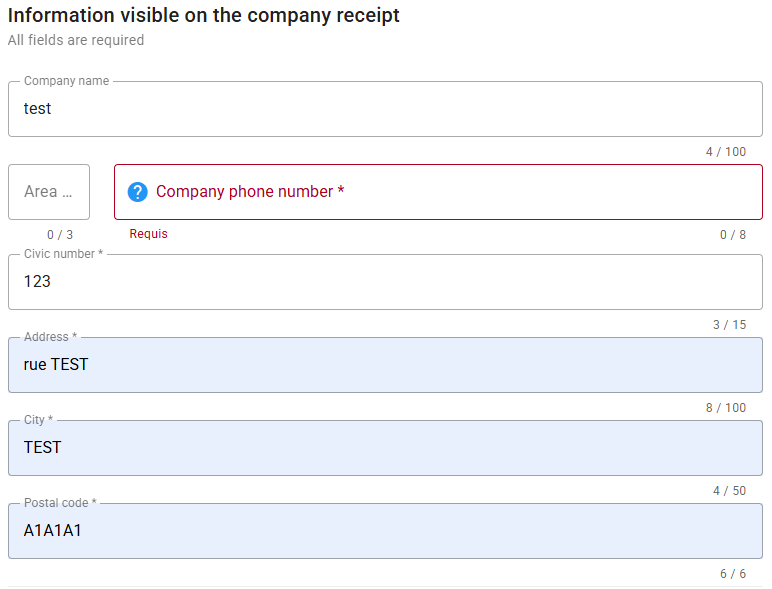The width and height of the screenshot is (772, 589).
Task: Focus the Company name field containing 'test'
Action: (x=385, y=109)
